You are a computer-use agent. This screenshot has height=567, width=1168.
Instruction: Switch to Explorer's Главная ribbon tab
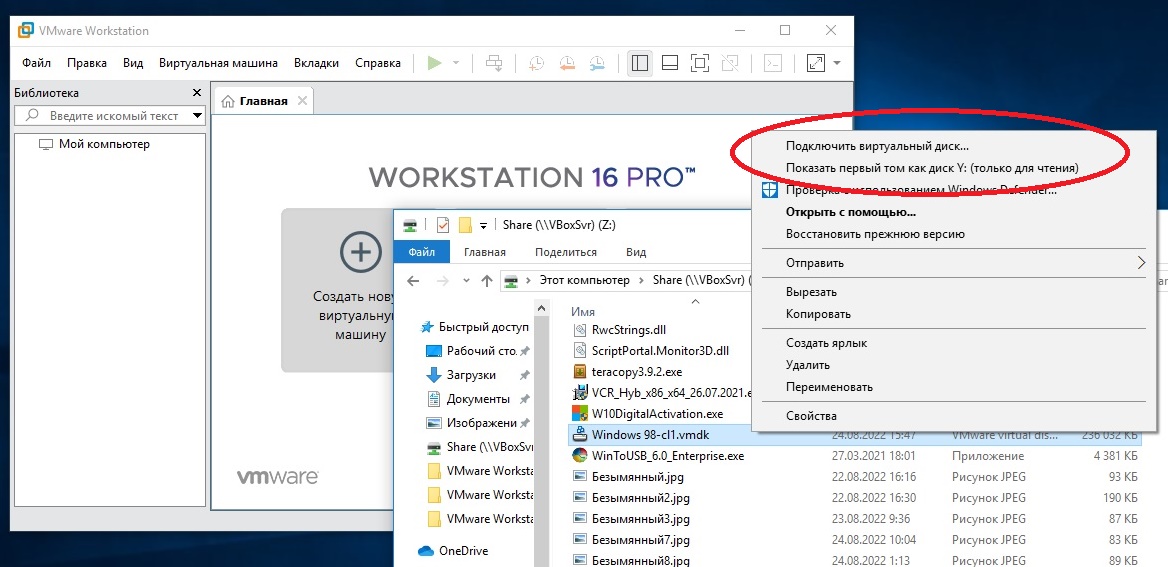[485, 252]
